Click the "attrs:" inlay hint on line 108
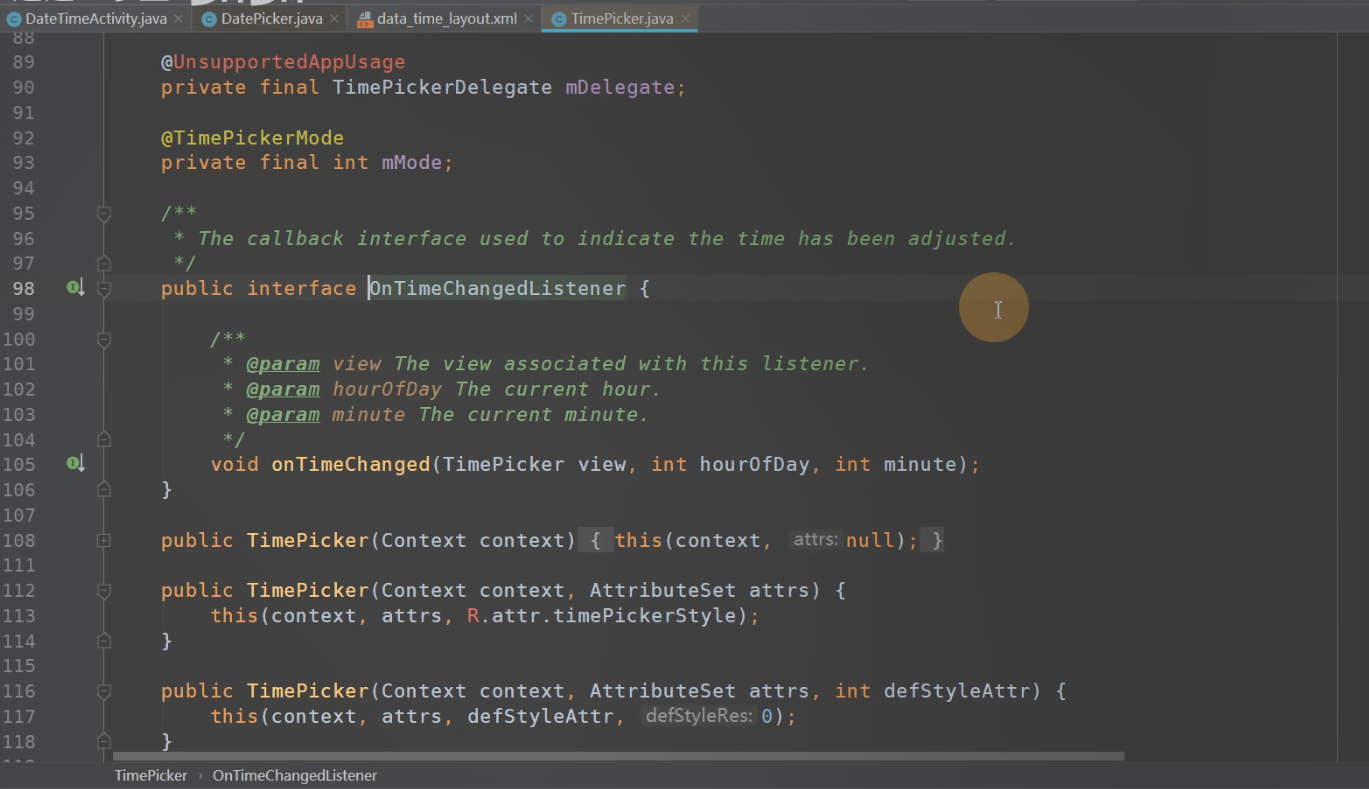The width and height of the screenshot is (1369, 789). pos(815,540)
